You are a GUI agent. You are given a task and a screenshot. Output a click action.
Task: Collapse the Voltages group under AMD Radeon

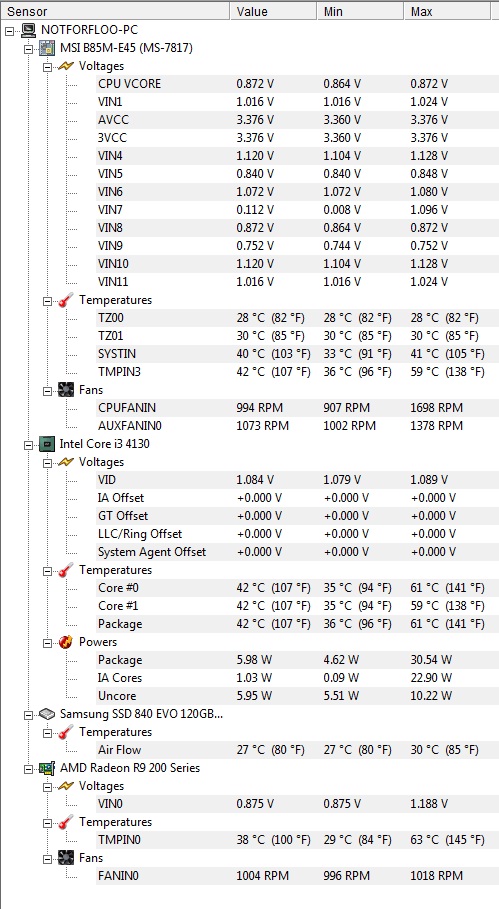point(46,786)
